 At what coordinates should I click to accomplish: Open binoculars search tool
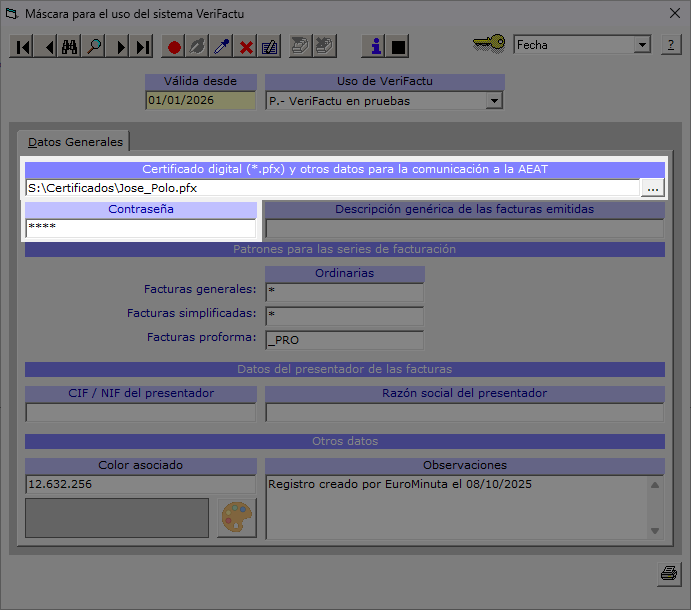[x=70, y=47]
